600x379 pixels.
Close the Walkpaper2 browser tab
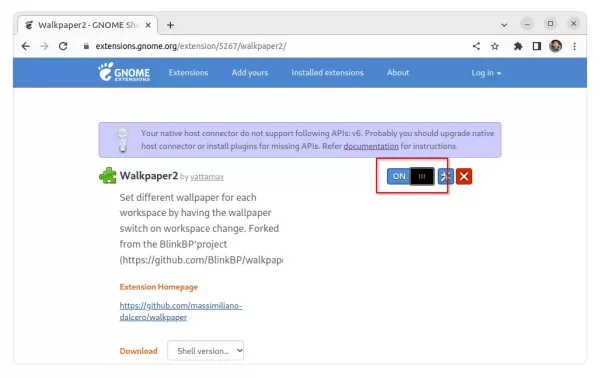[x=148, y=25]
